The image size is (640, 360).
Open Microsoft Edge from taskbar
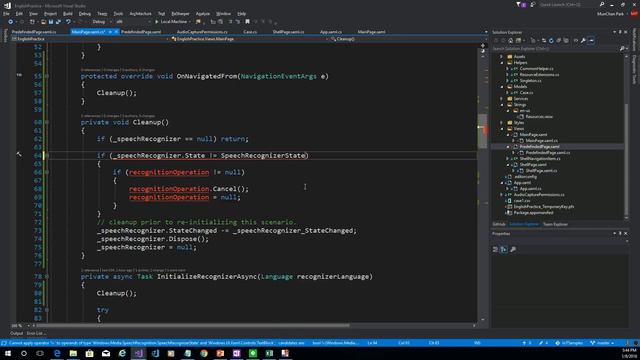[x=57, y=353]
